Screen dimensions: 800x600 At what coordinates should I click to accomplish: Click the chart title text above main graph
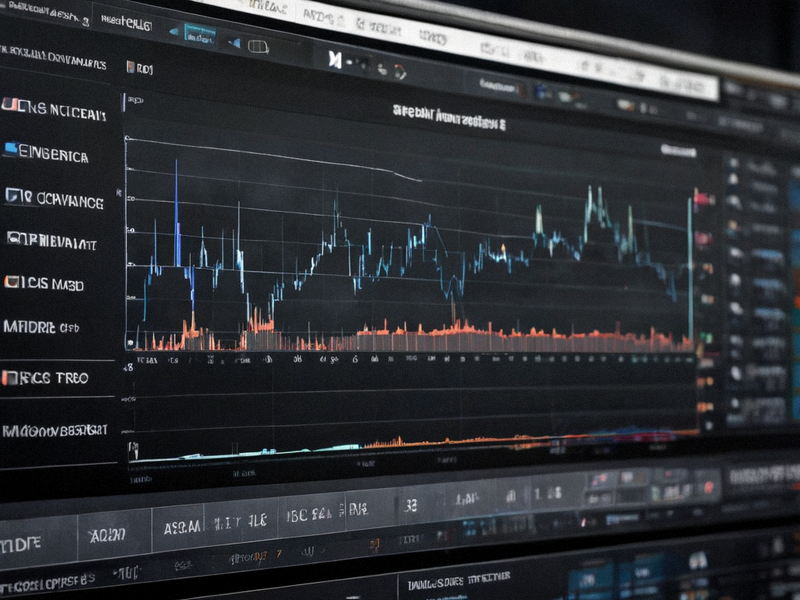449,117
